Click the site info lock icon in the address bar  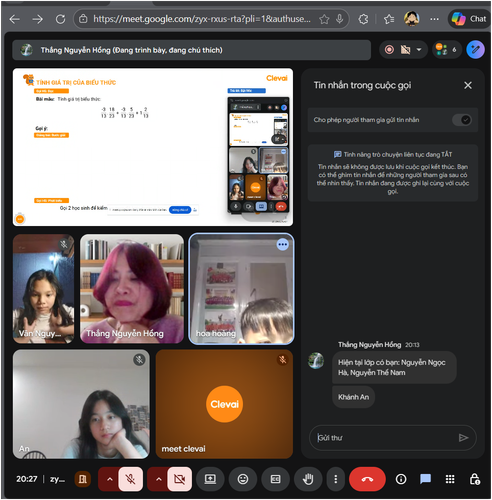(83, 19)
